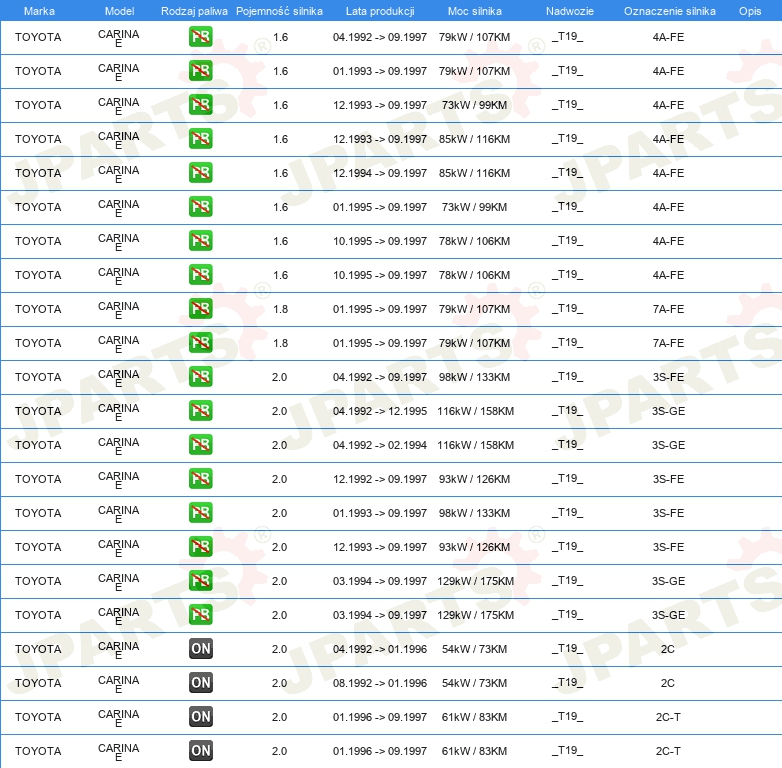Click 73kW / 99KM in the 01.1995 row

point(474,207)
